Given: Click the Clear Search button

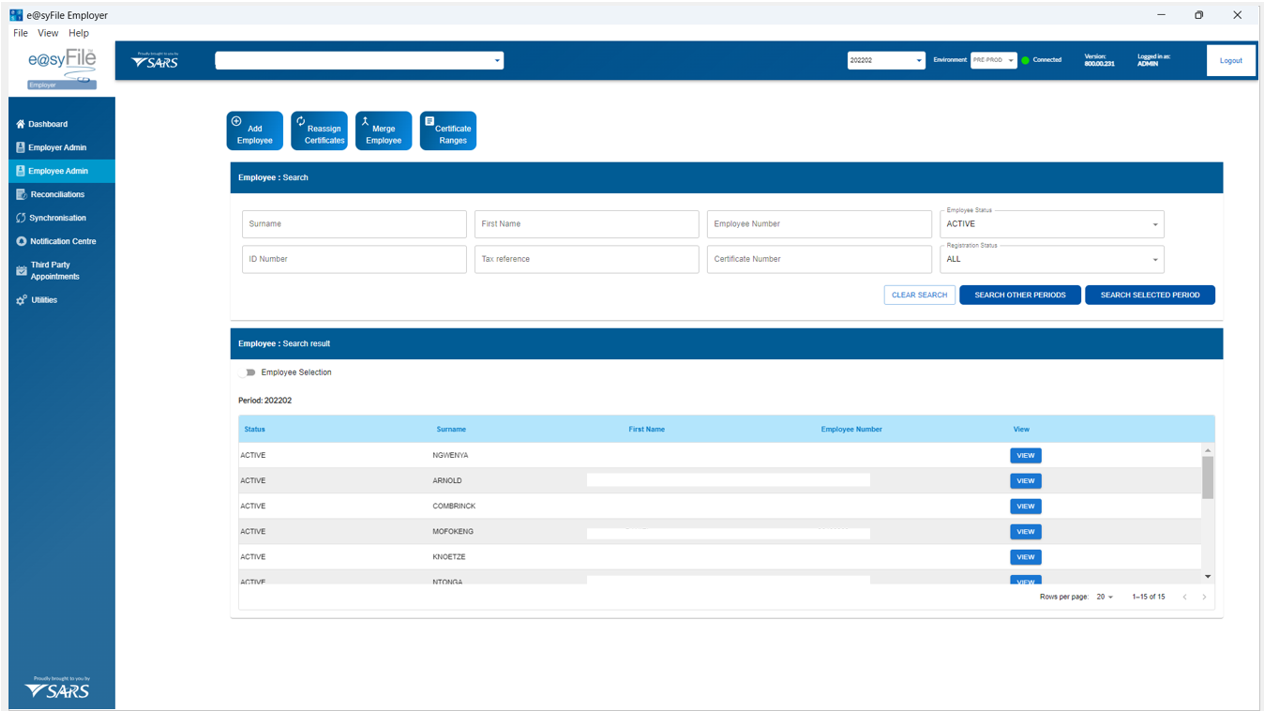Looking at the screenshot, I should click(919, 295).
